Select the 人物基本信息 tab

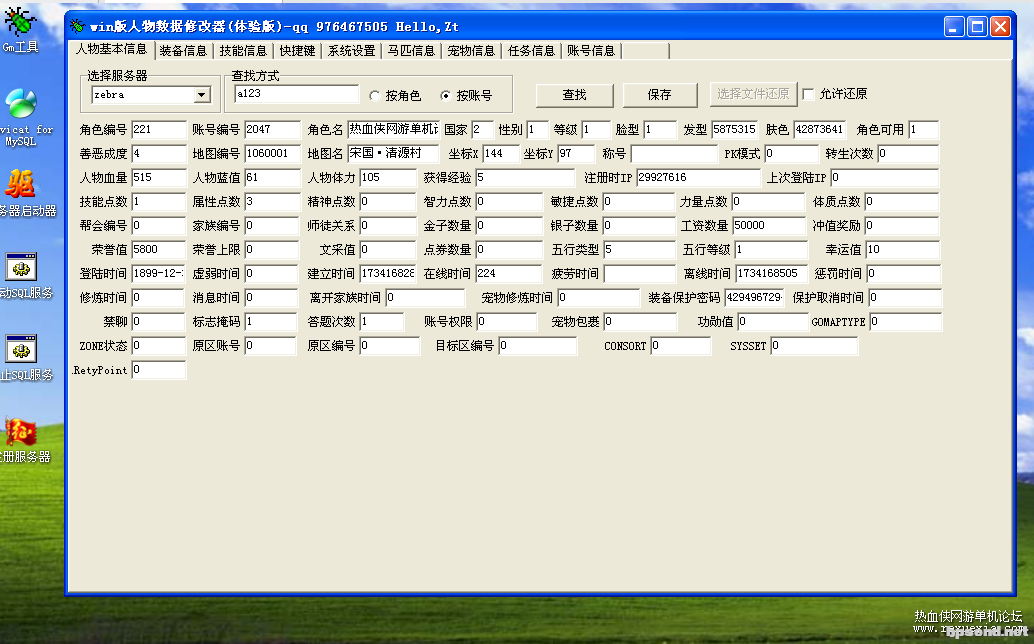click(x=111, y=49)
